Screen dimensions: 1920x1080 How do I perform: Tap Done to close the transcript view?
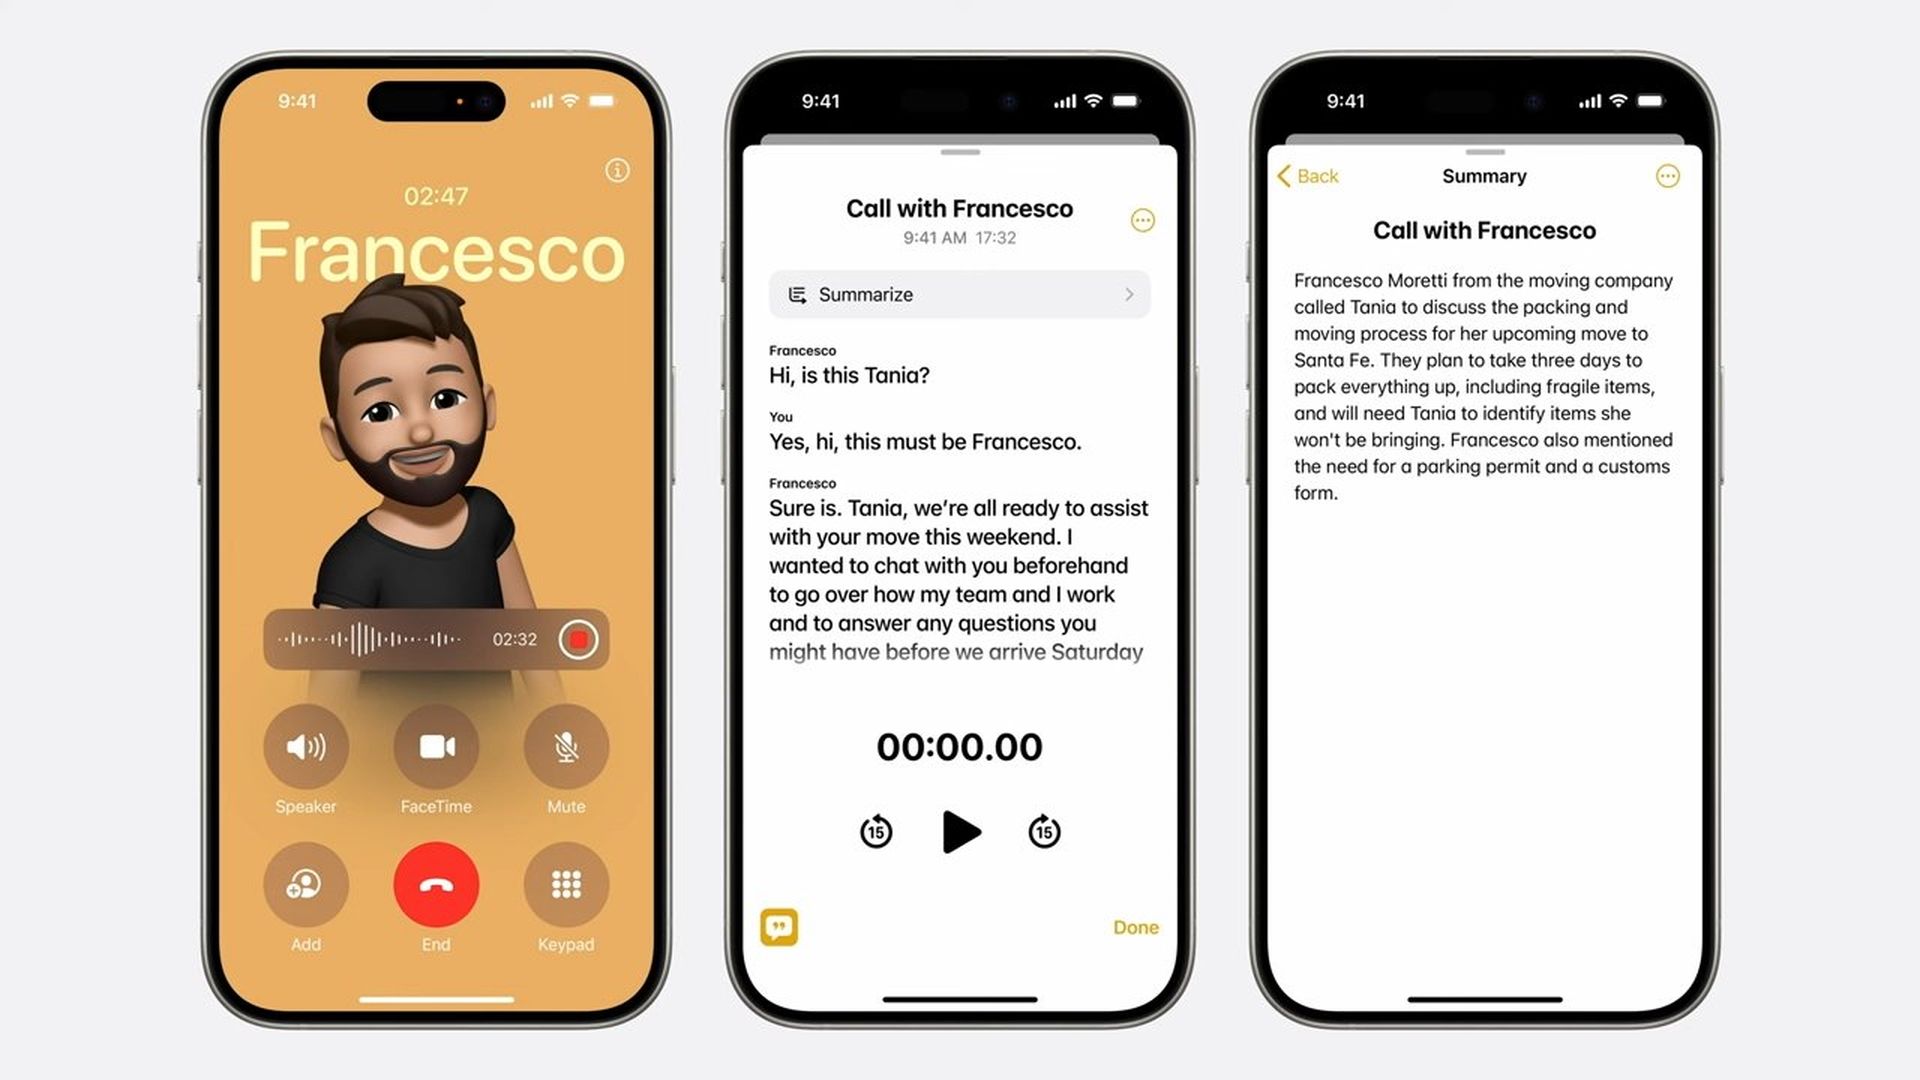pyautogui.click(x=1135, y=926)
